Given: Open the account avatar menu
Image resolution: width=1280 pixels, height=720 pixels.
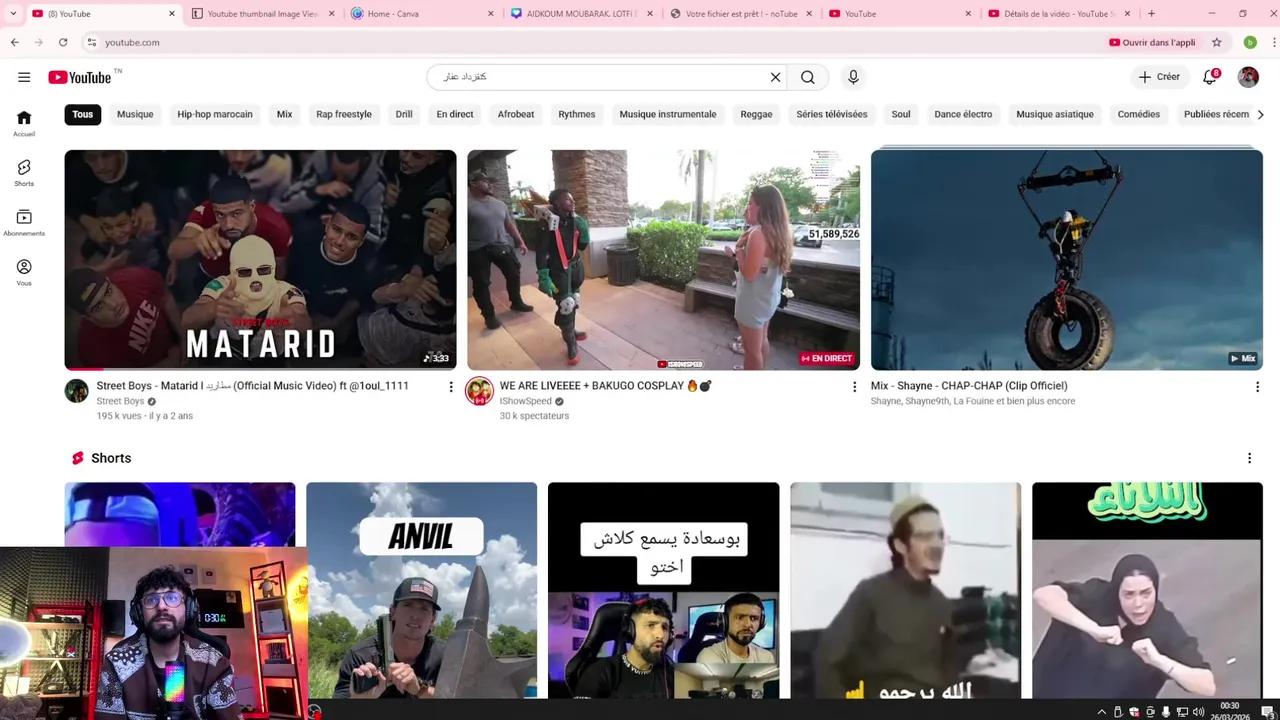Looking at the screenshot, I should point(1248,77).
